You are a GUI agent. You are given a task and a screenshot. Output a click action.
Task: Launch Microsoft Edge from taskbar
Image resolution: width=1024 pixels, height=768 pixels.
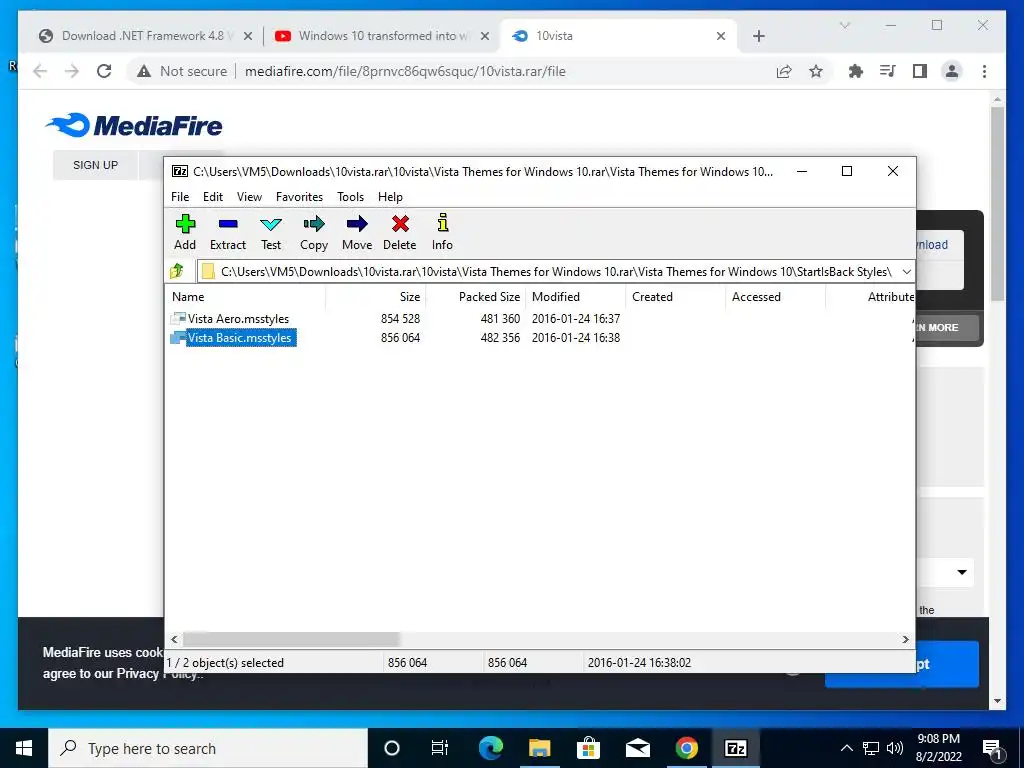[x=490, y=748]
